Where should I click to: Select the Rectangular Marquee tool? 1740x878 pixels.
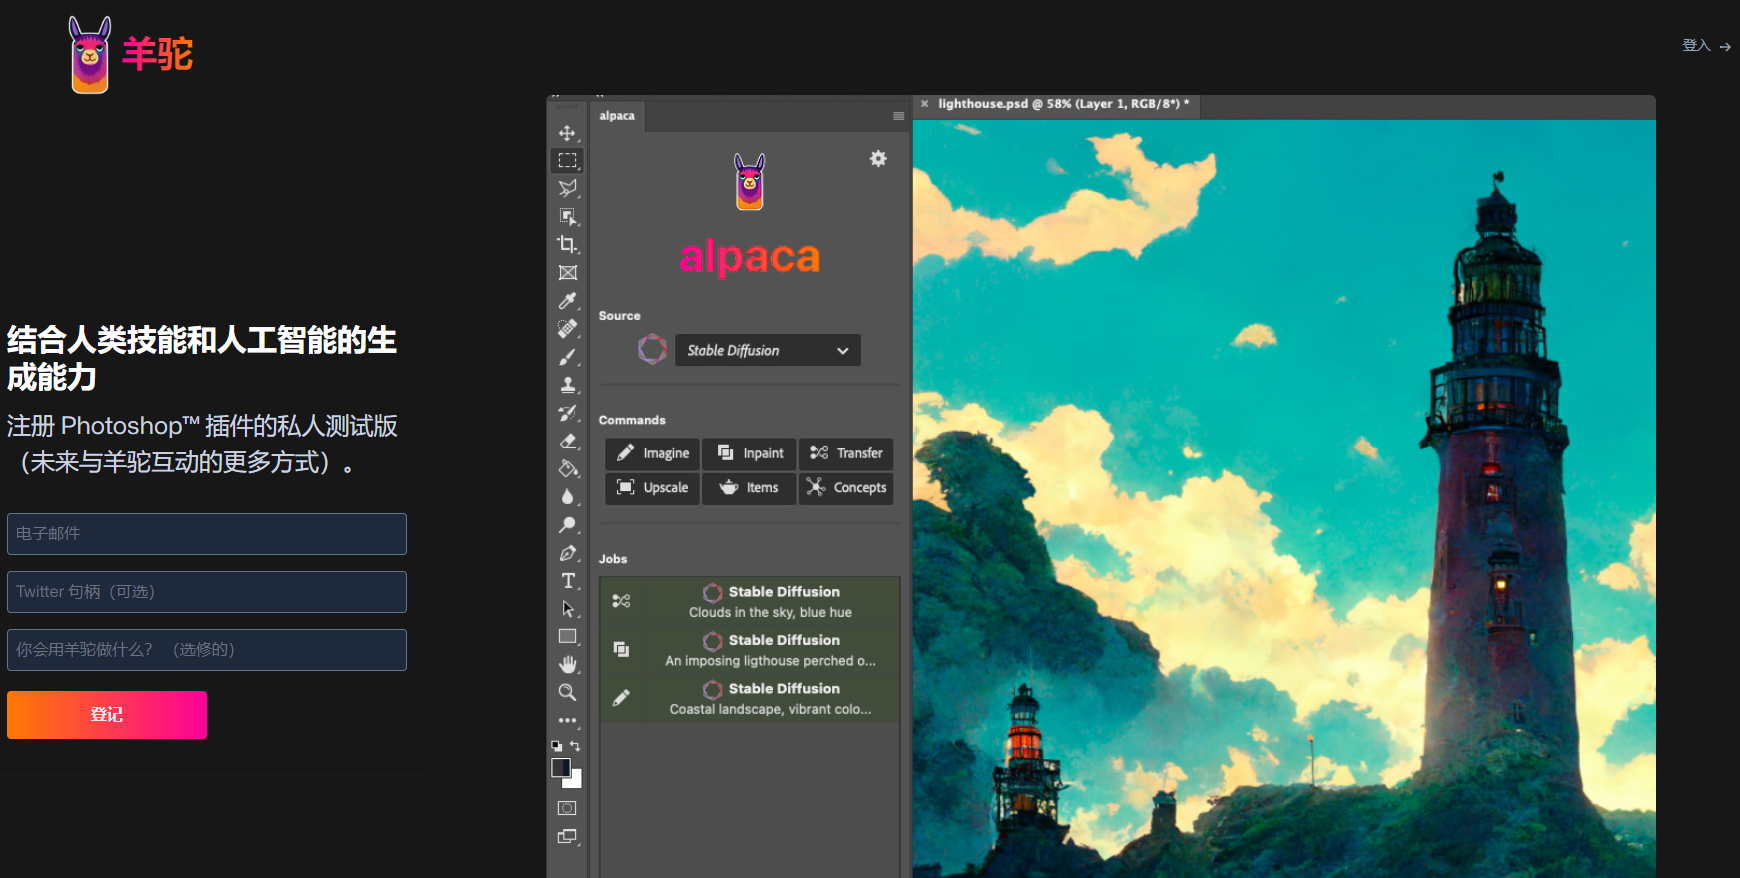[567, 160]
